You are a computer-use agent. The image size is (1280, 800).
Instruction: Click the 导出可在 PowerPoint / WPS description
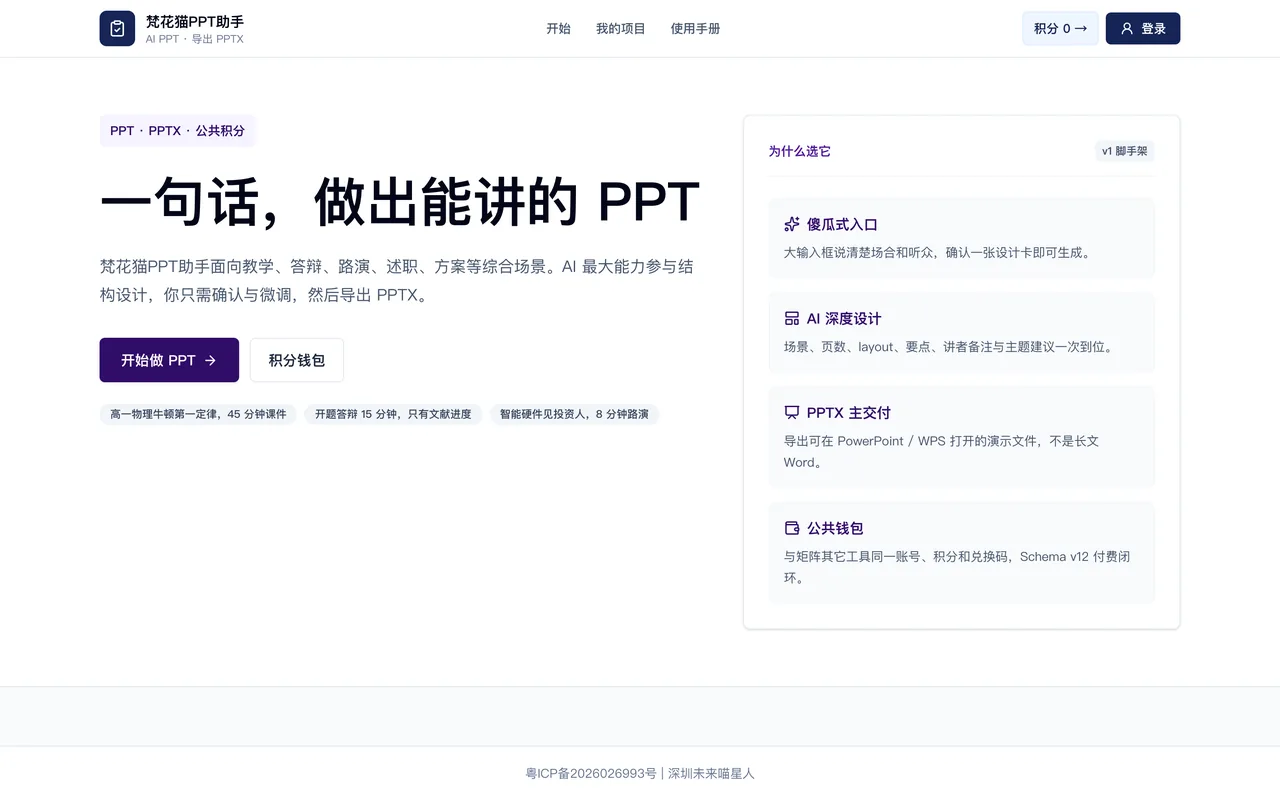coord(942,451)
